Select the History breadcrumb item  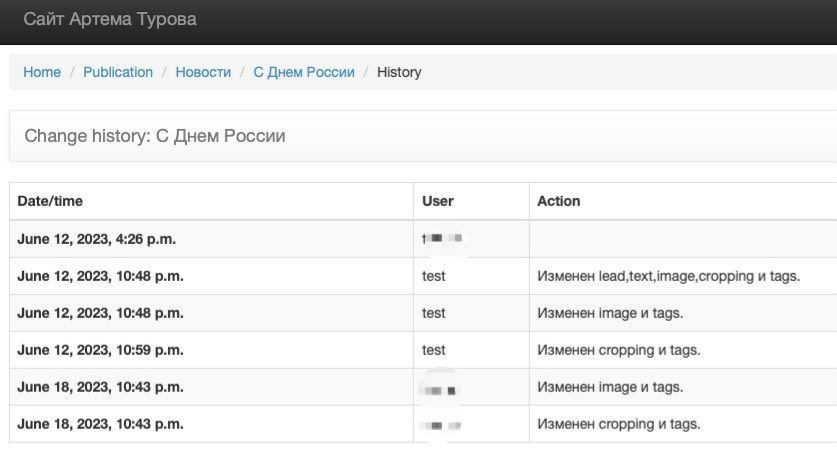399,72
